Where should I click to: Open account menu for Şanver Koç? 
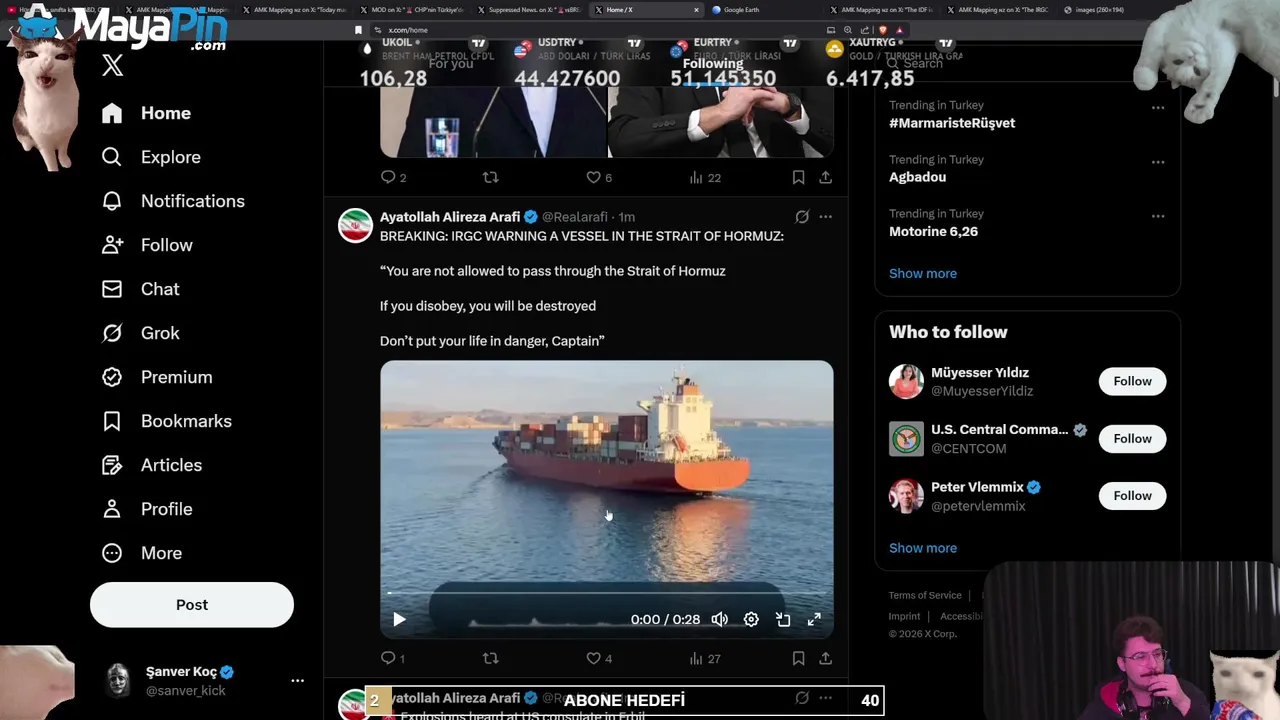pos(297,680)
